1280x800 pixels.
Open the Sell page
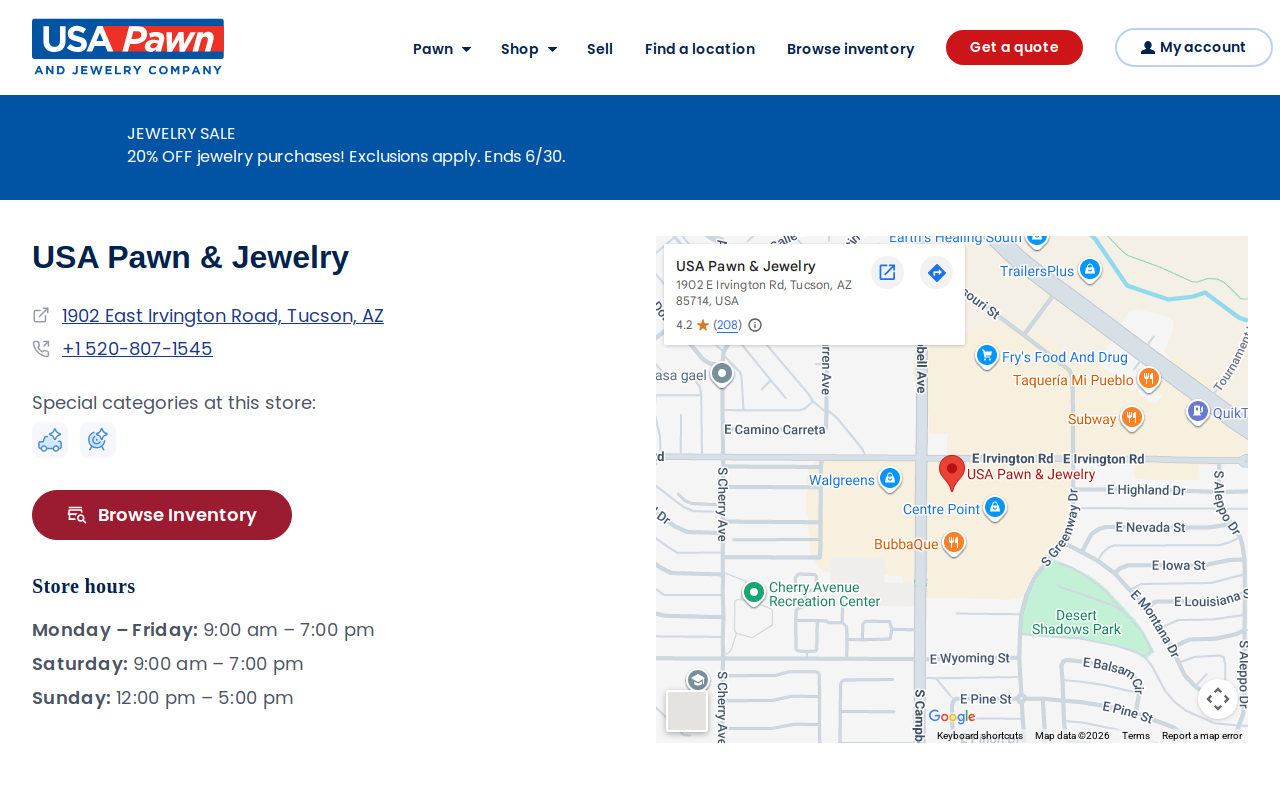600,49
